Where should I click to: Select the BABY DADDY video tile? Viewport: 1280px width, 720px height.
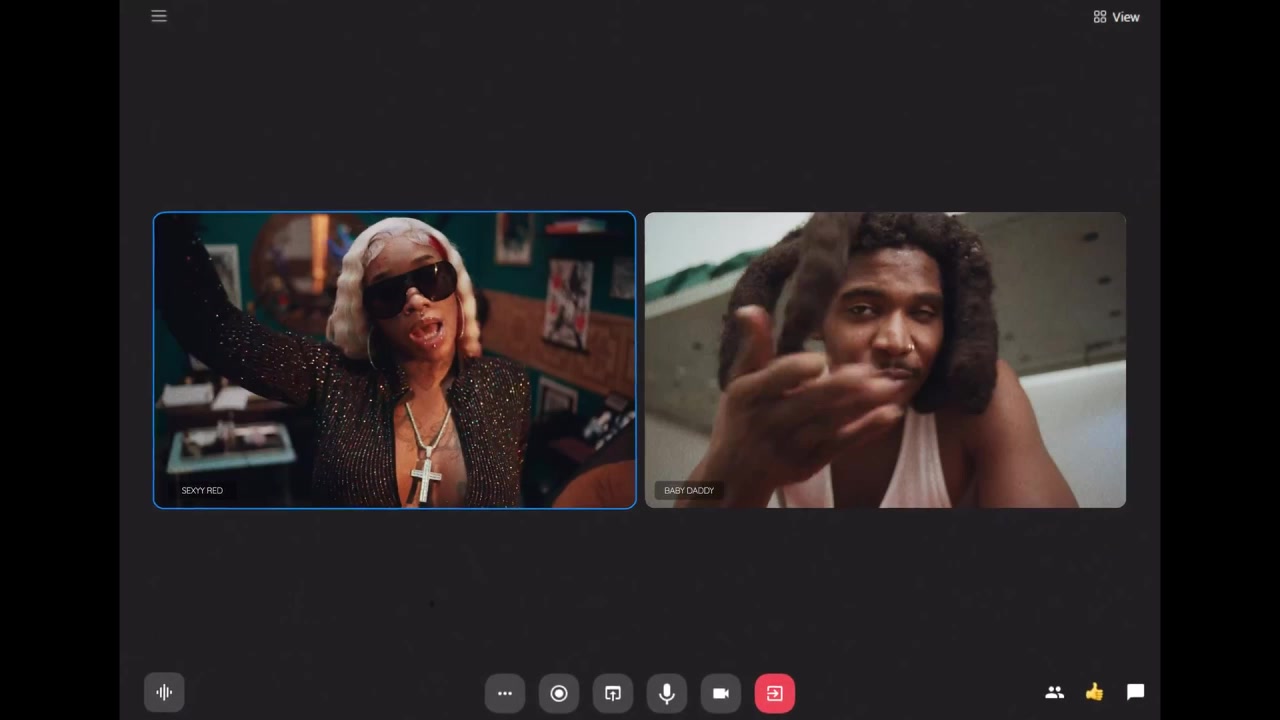(x=885, y=360)
